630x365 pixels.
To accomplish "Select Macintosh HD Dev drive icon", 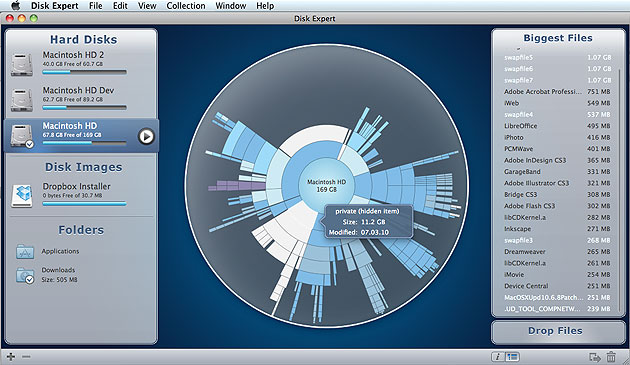I will pyautogui.click(x=22, y=99).
